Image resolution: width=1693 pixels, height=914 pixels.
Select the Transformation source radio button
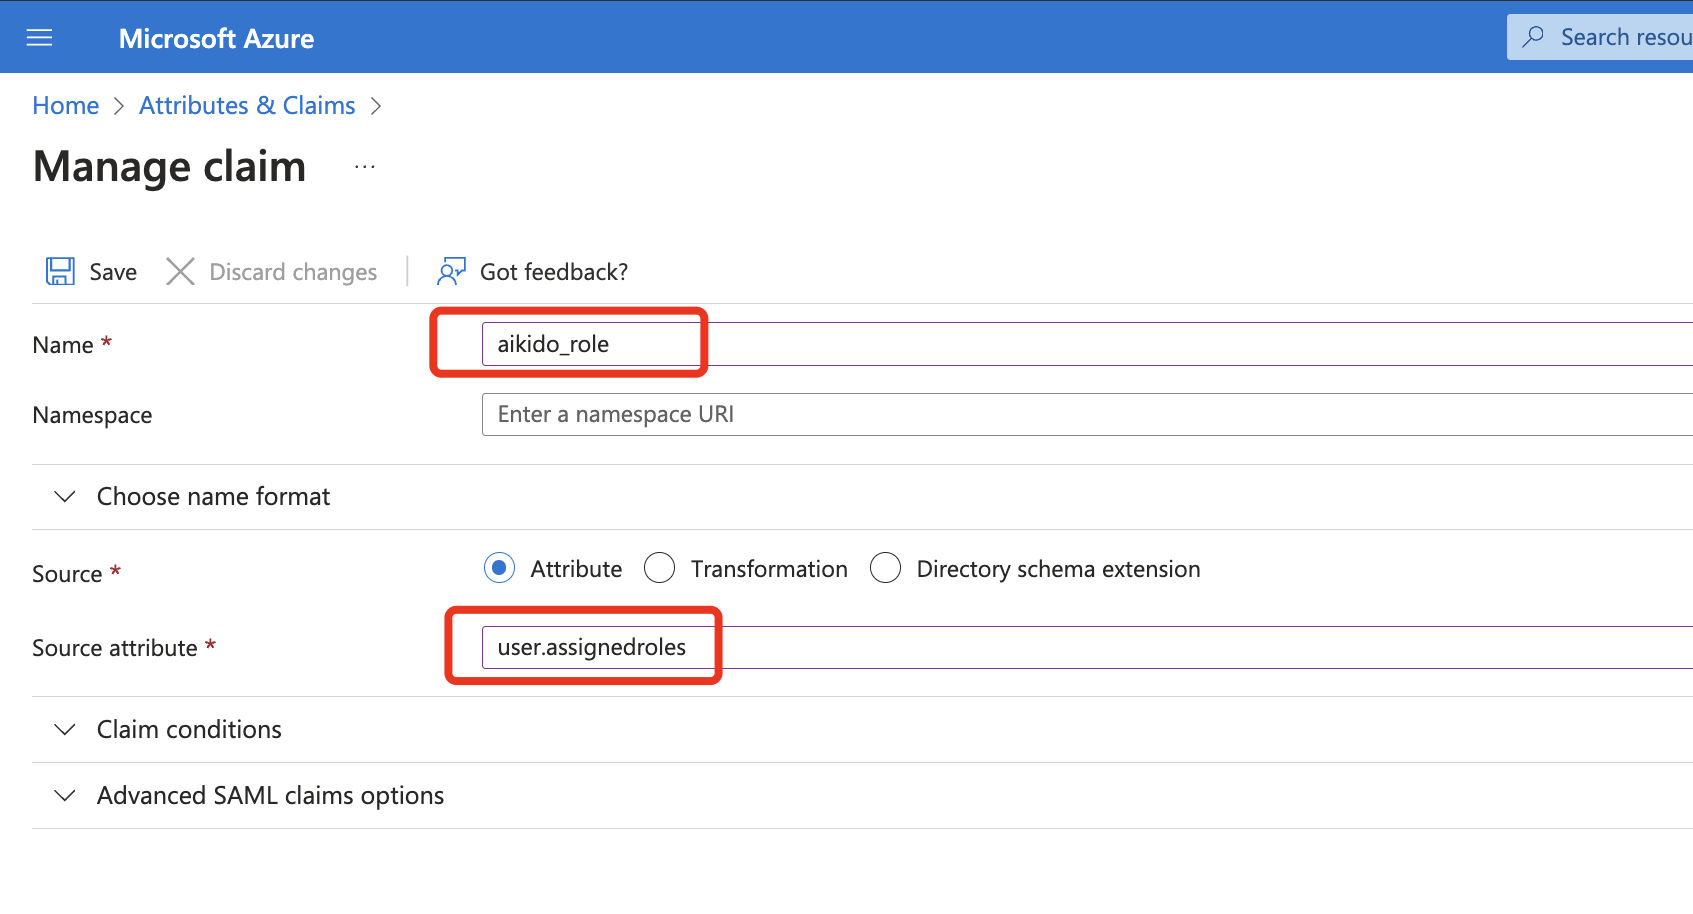click(x=660, y=568)
